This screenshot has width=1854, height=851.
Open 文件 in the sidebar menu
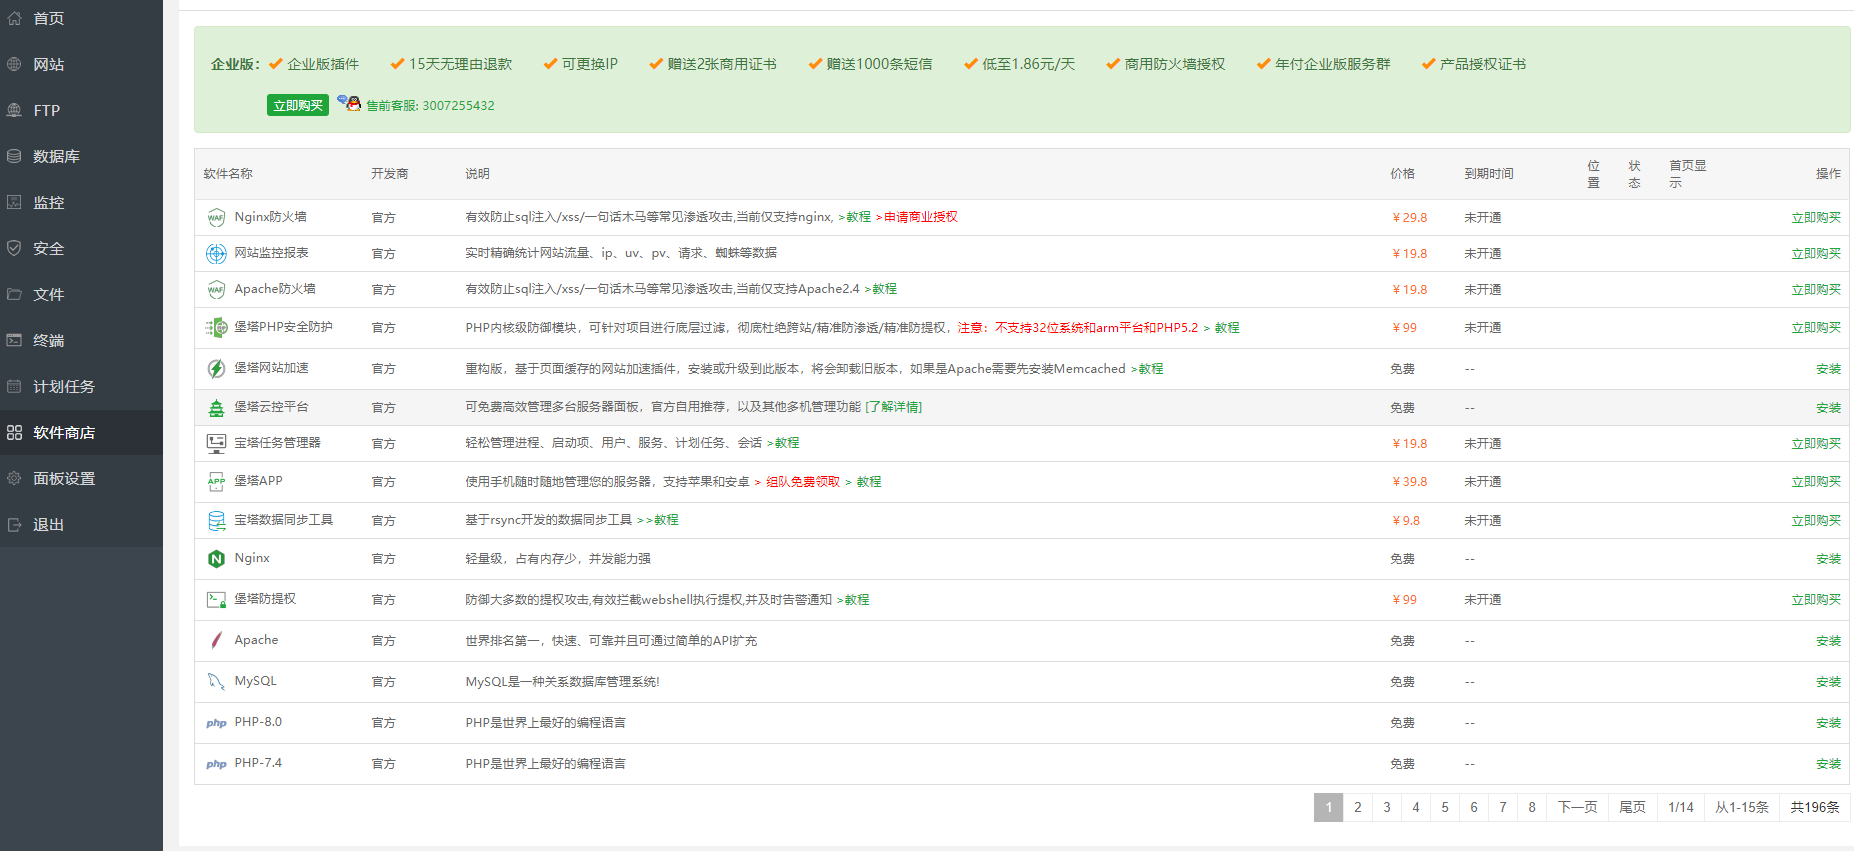[x=49, y=294]
